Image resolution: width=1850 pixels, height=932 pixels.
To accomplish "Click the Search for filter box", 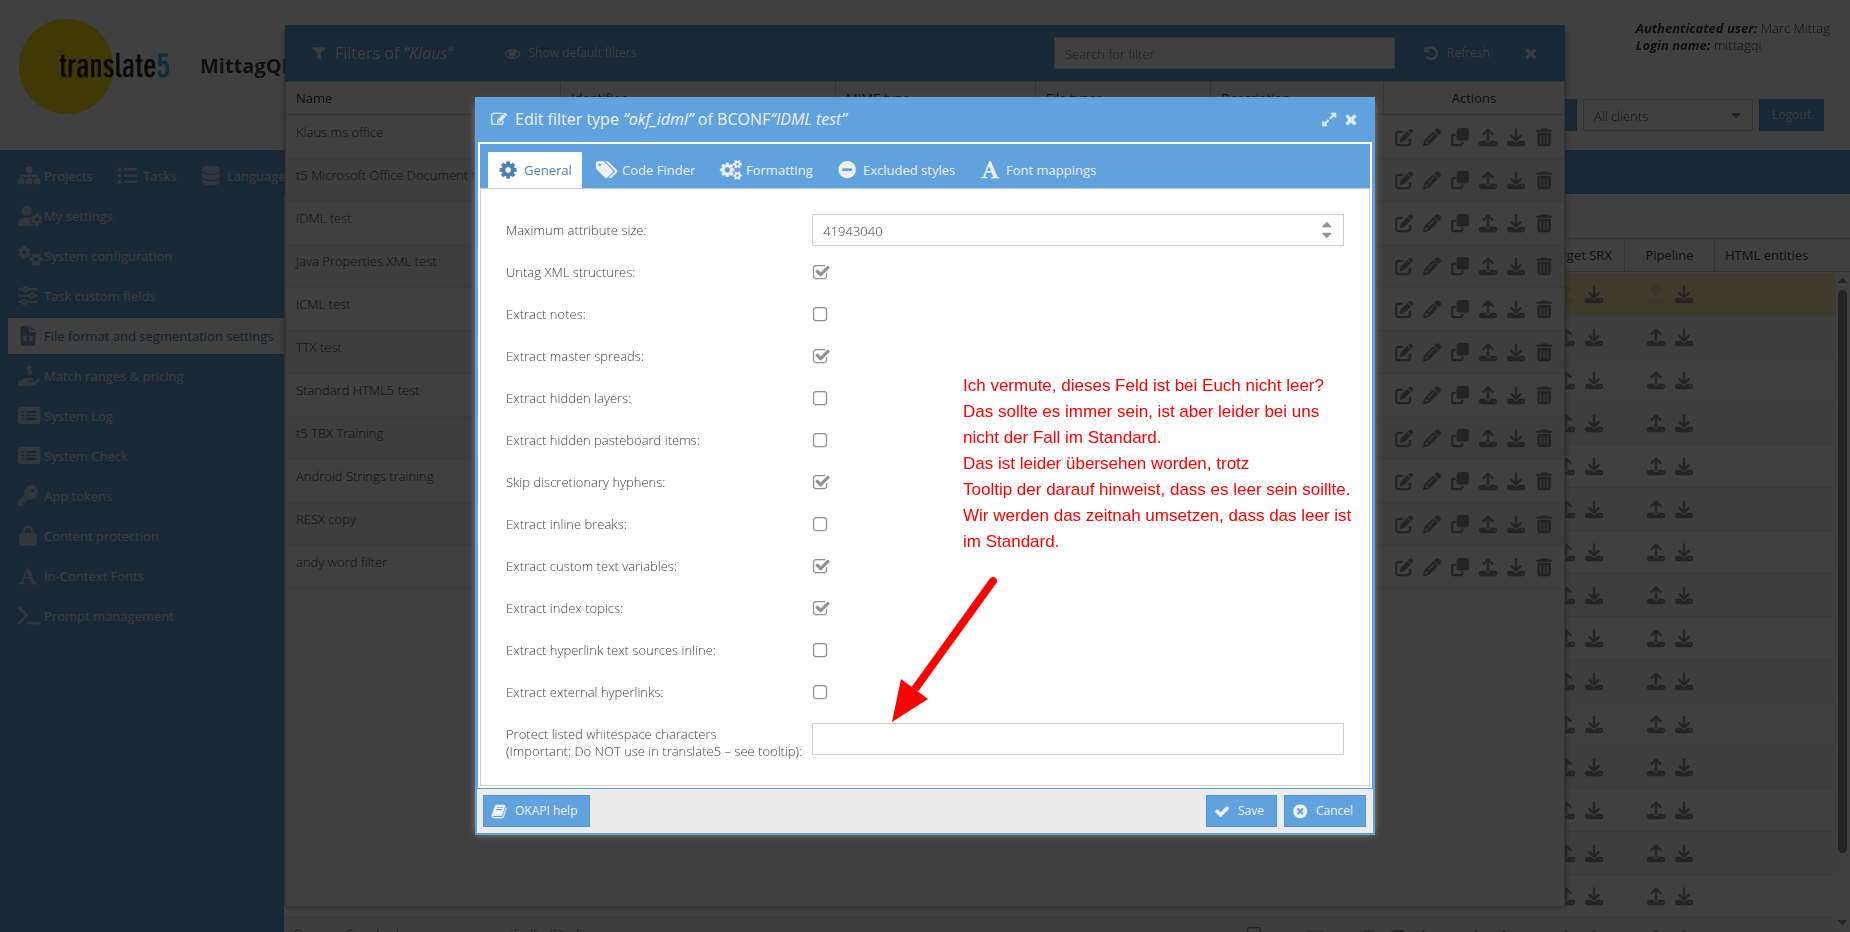I will pyautogui.click(x=1223, y=54).
